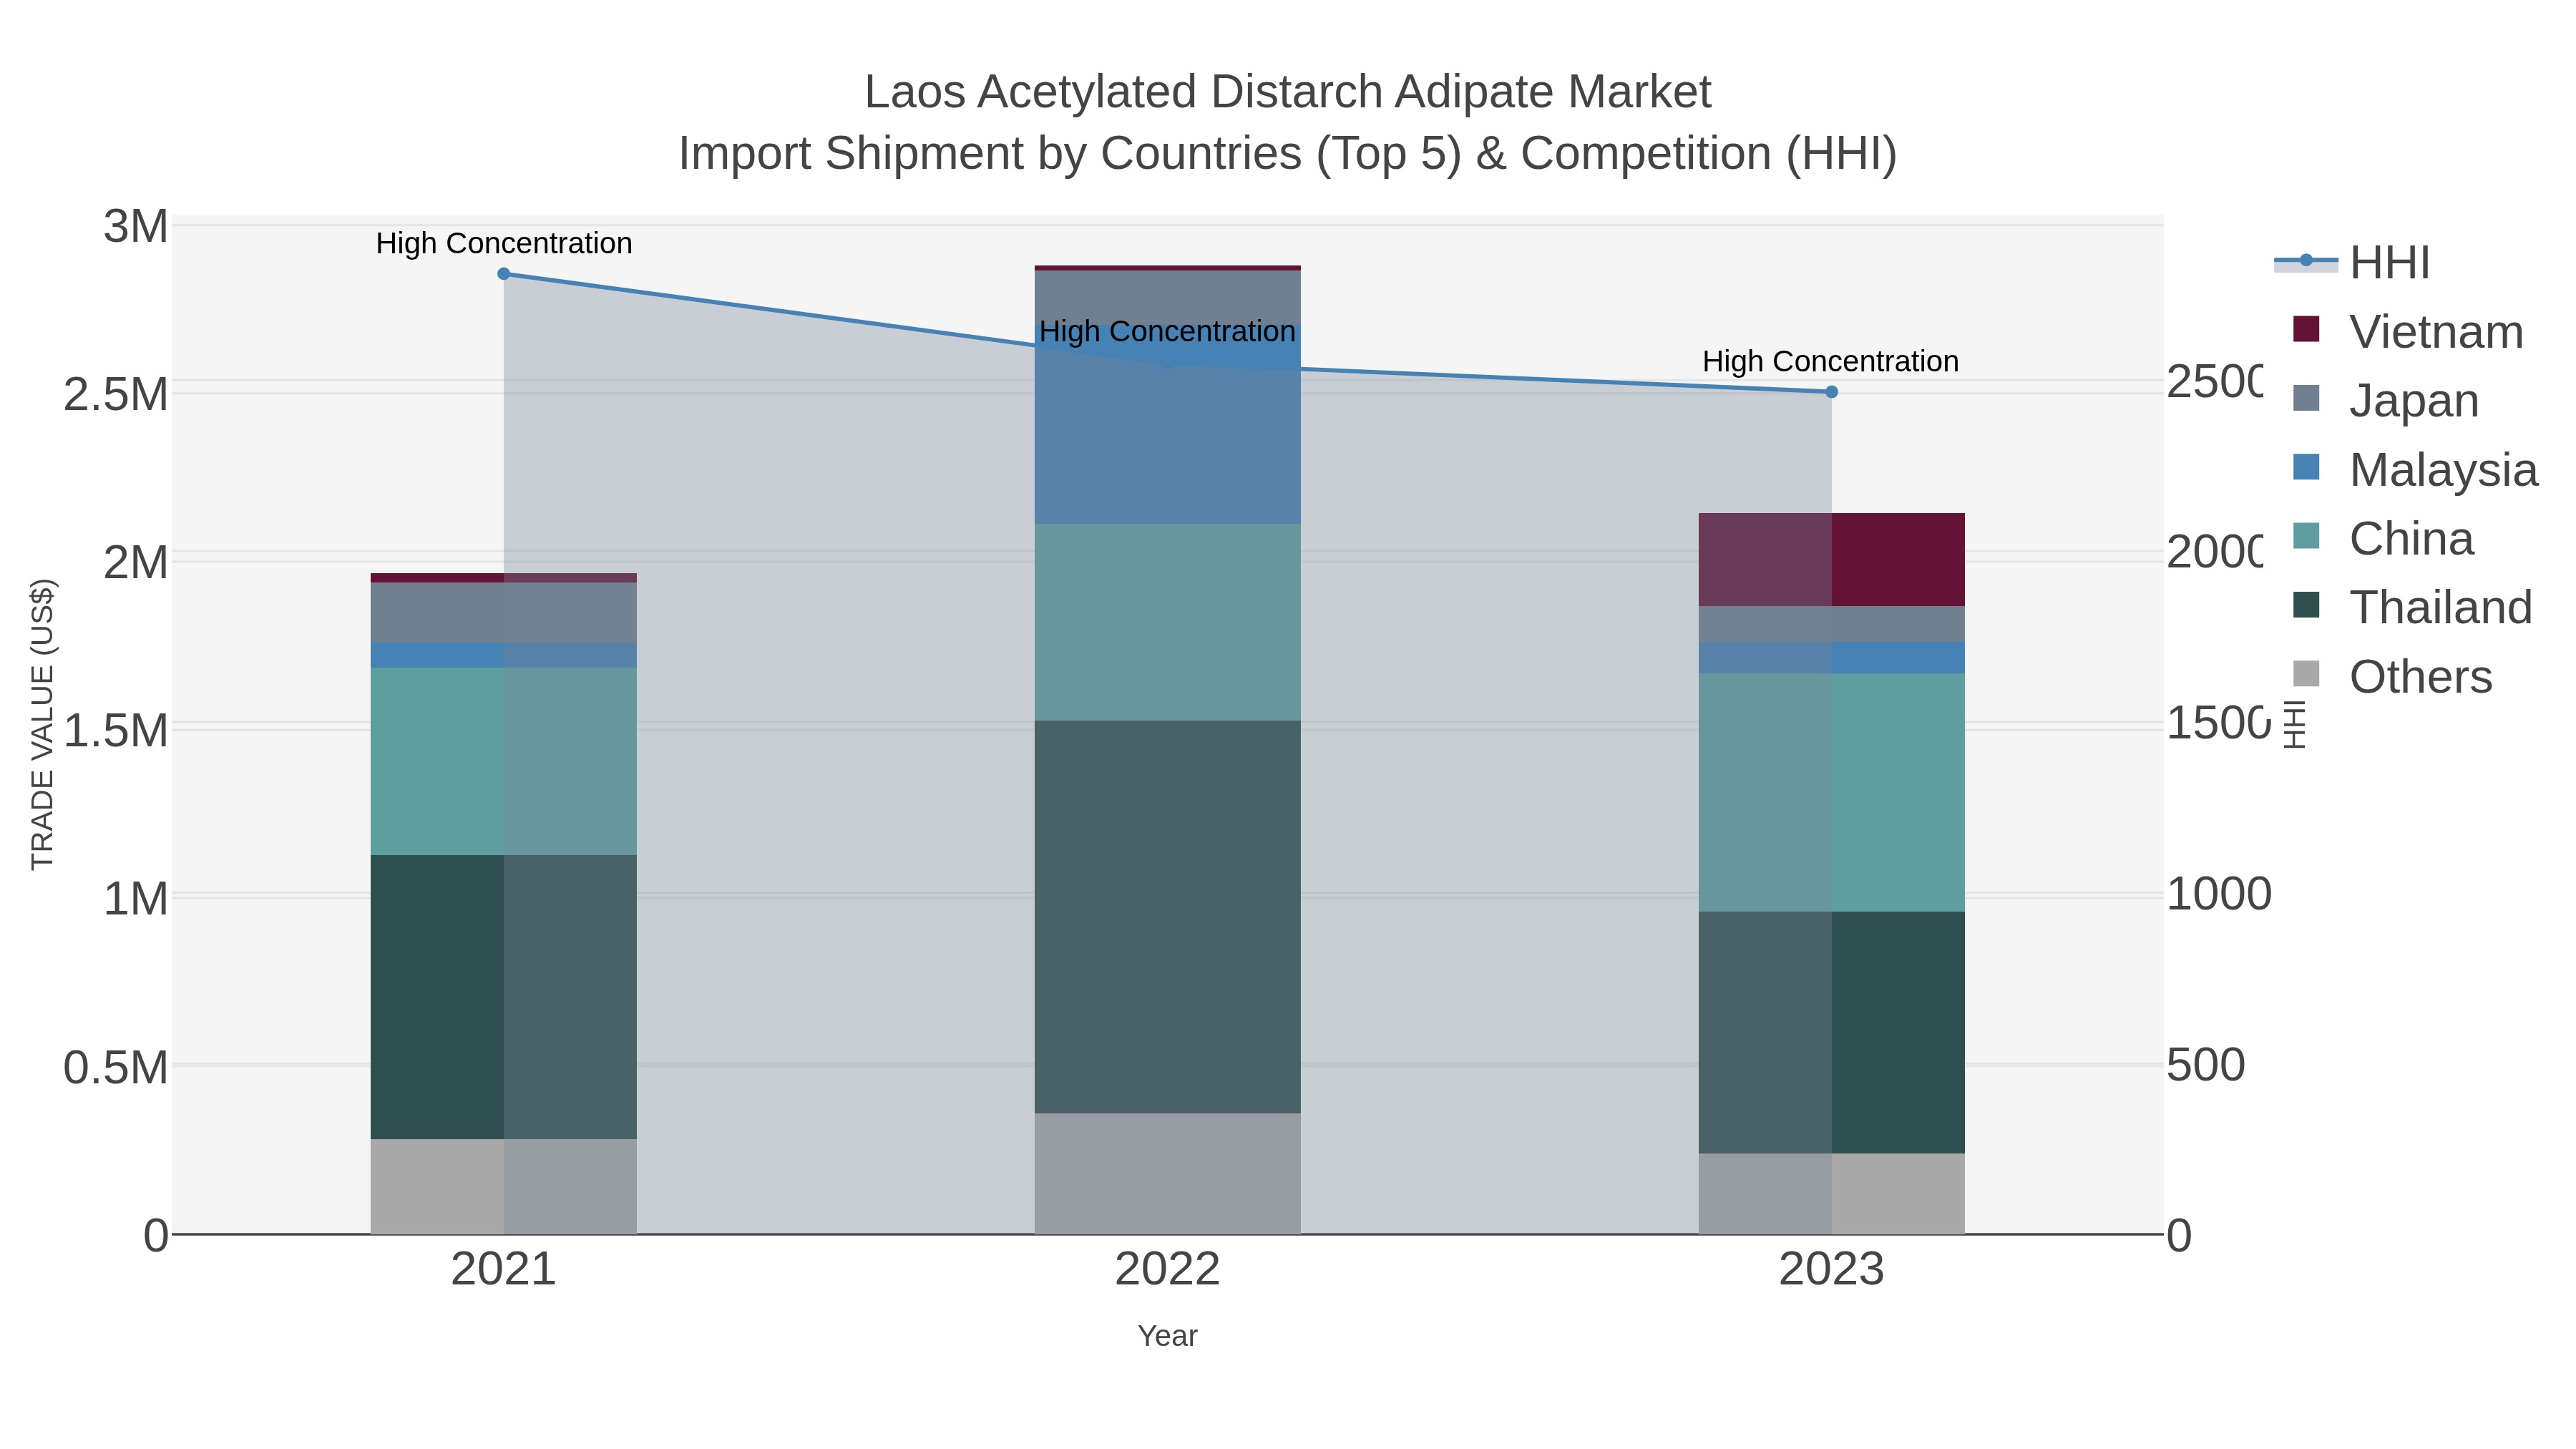Click the 500 tick on the HHI axis
The image size is (2576, 1449).
2205,1065
